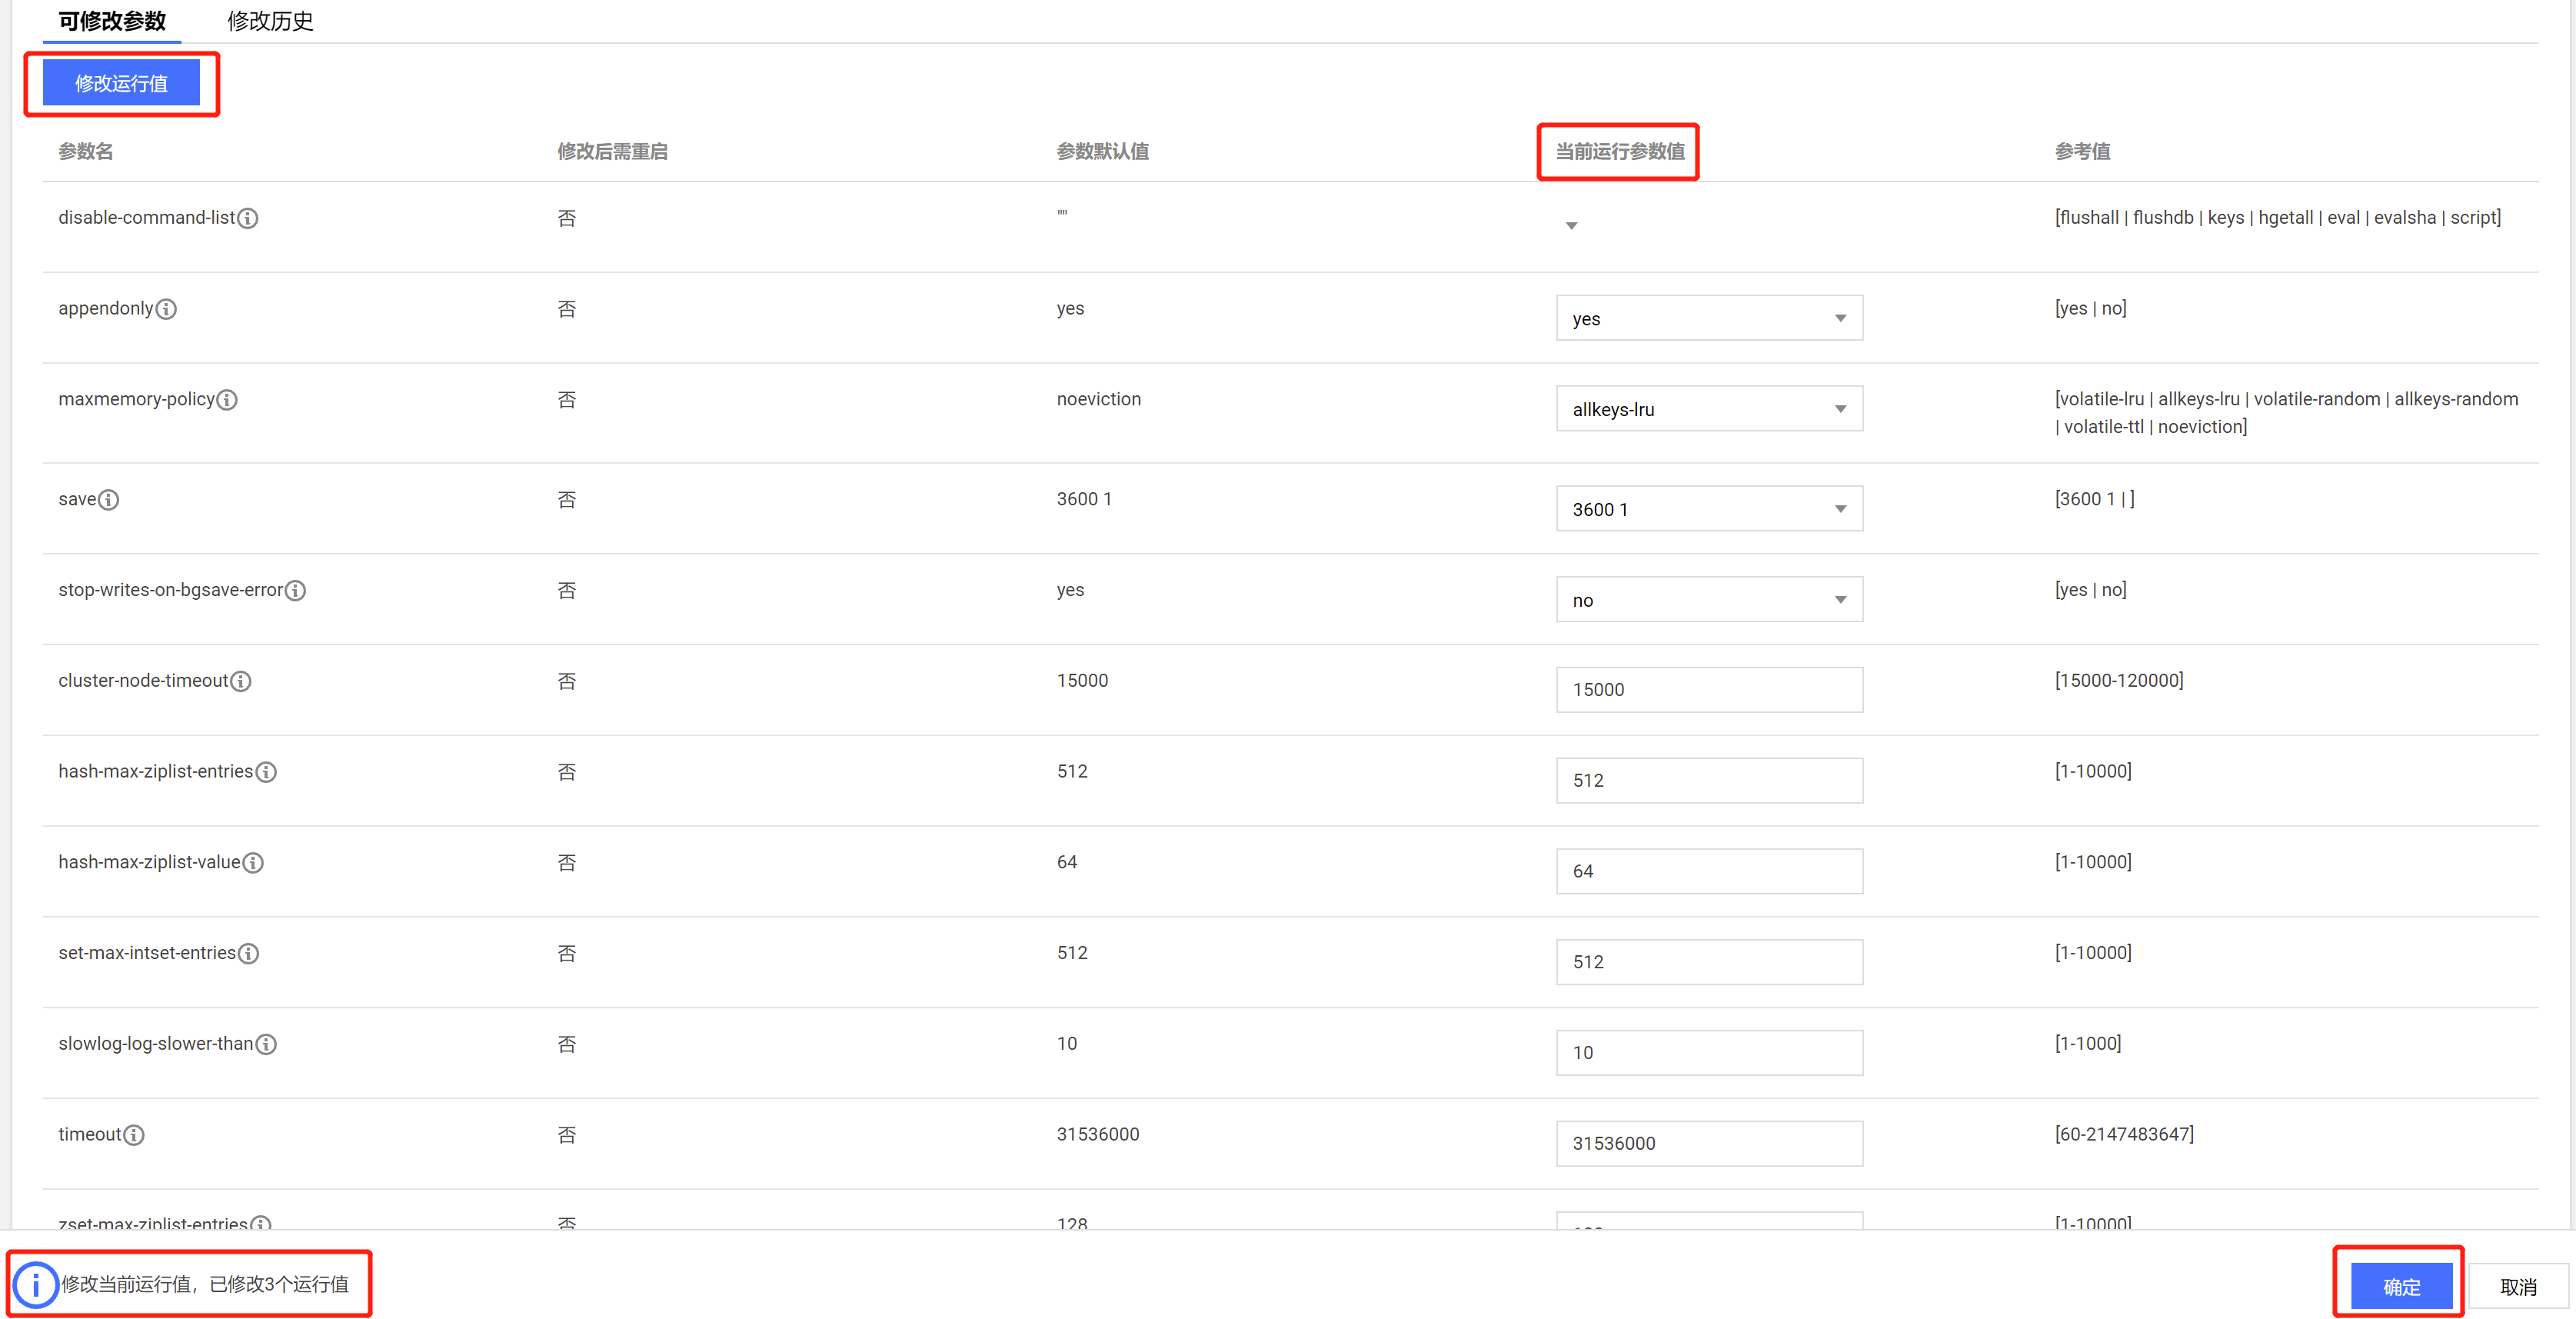This screenshot has width=2576, height=1319.
Task: Select the 可修改参数 tab
Action: [112, 21]
